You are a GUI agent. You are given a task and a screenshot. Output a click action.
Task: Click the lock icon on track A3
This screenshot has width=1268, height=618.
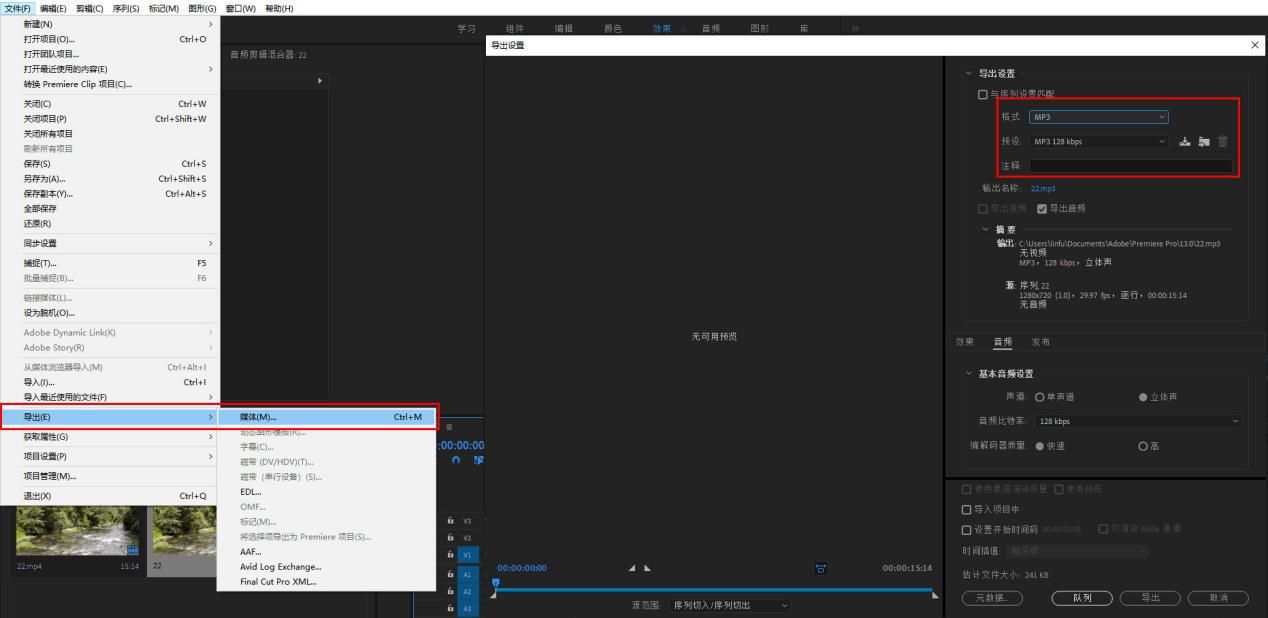click(451, 607)
